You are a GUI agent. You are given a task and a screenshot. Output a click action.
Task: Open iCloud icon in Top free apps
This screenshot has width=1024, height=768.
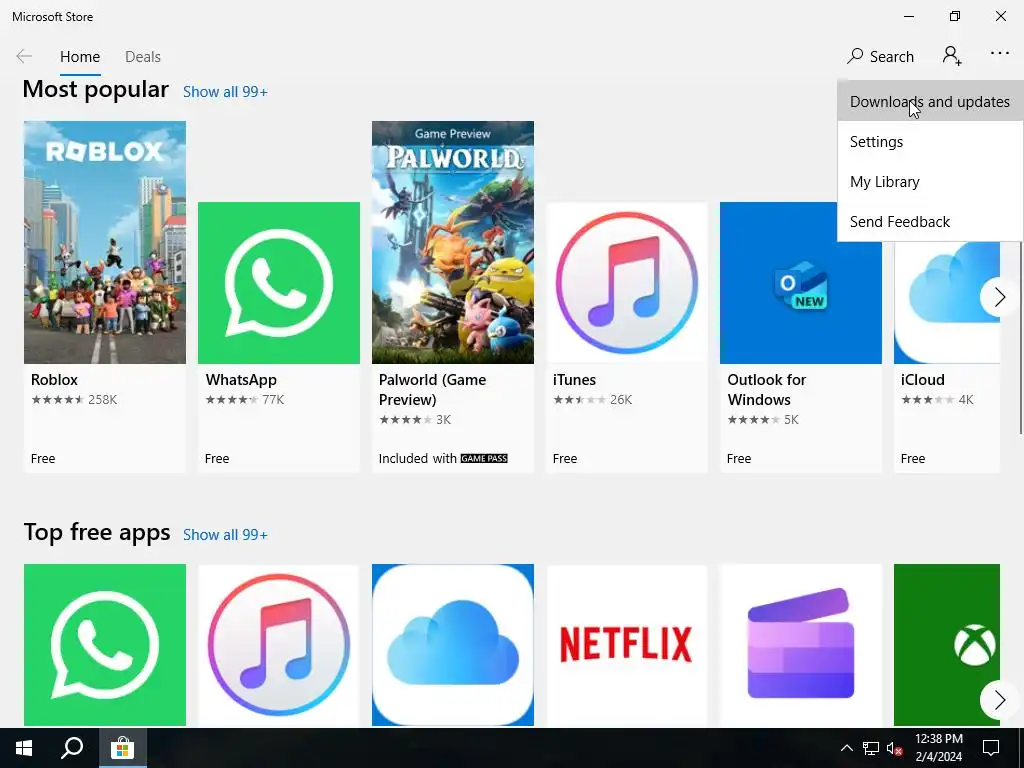pos(453,645)
